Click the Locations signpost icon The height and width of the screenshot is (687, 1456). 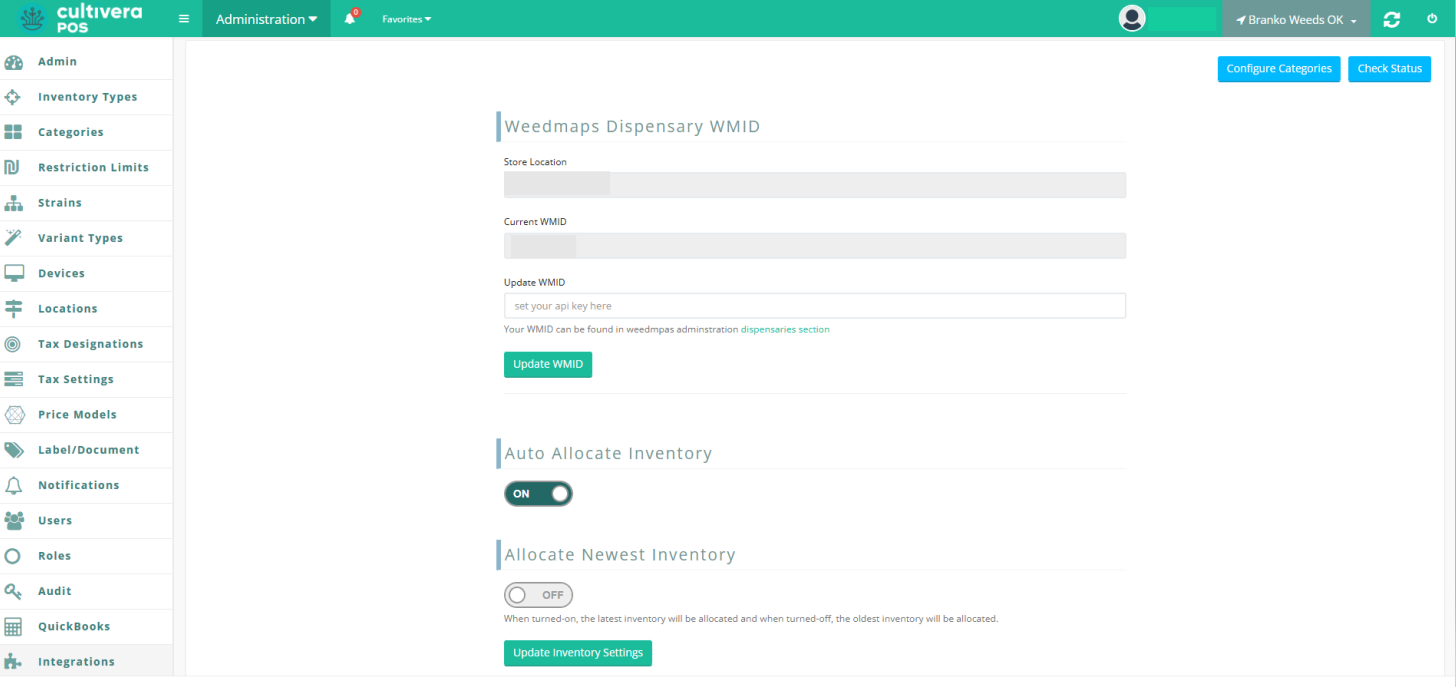pyautogui.click(x=13, y=309)
